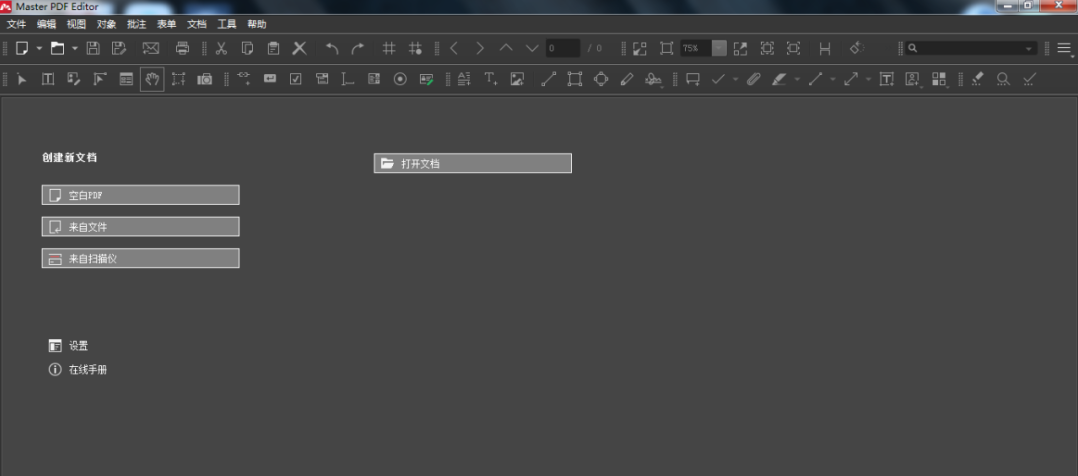Click the envelope email icon
1078x476 pixels.
click(x=151, y=48)
